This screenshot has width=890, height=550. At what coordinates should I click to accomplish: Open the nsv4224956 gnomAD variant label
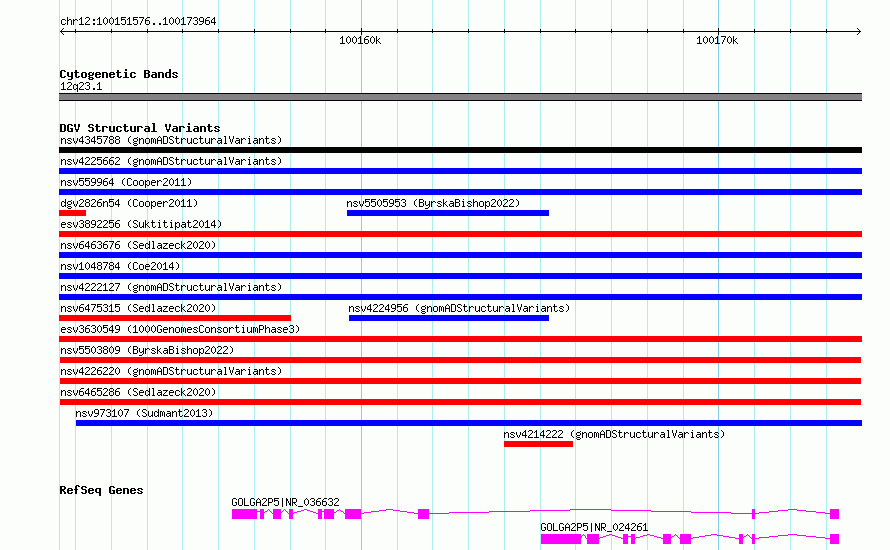(x=459, y=308)
